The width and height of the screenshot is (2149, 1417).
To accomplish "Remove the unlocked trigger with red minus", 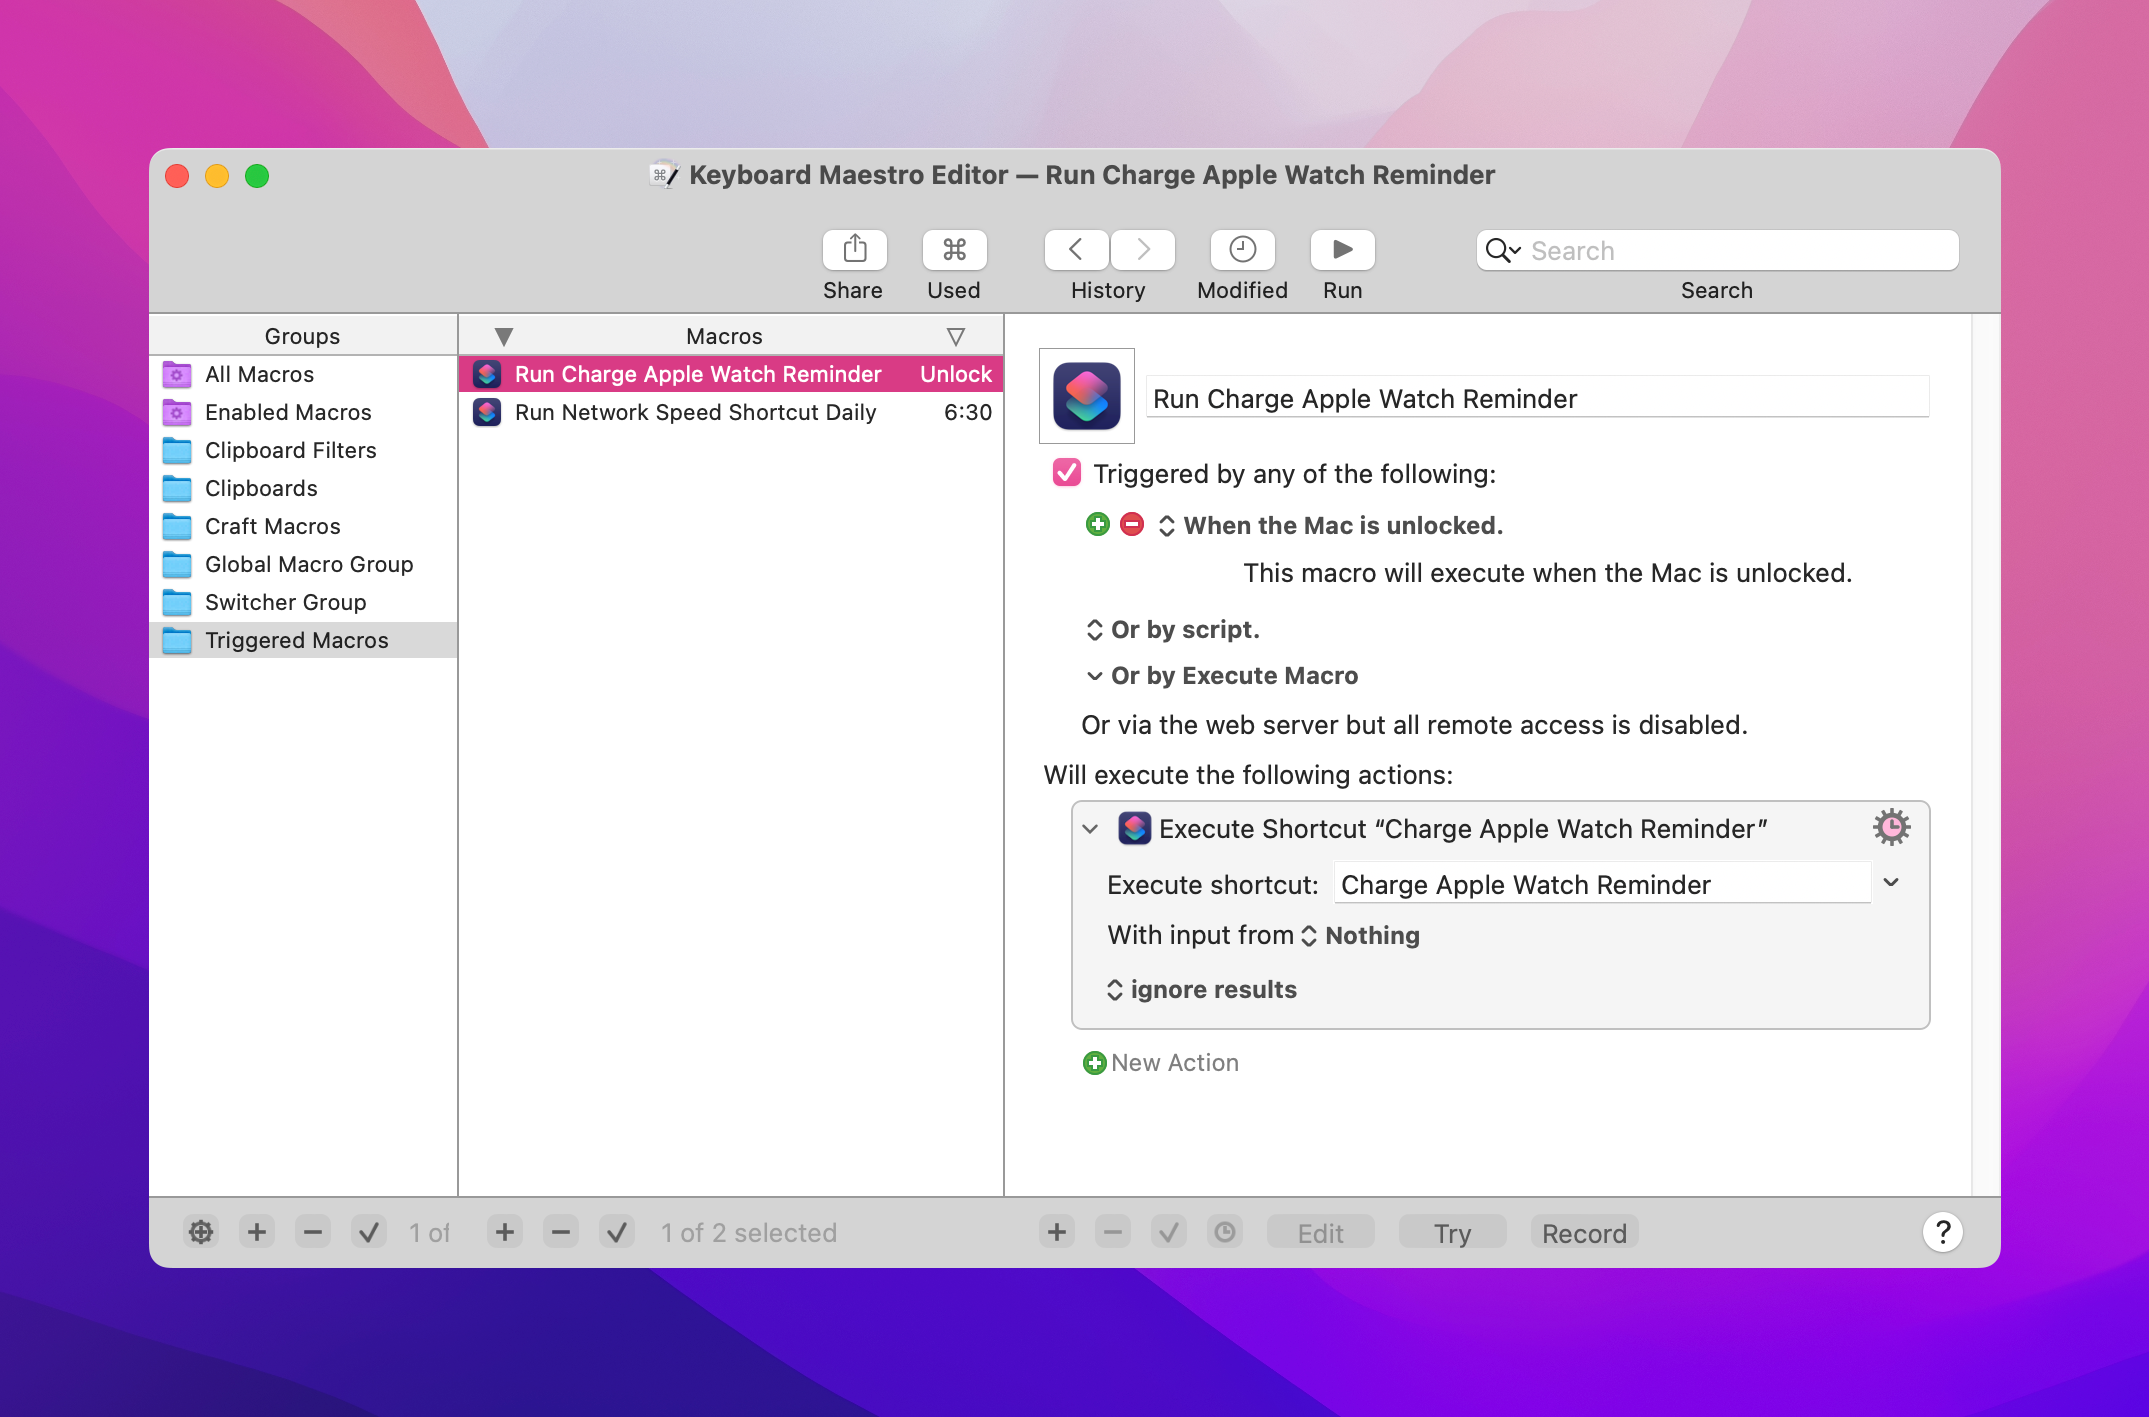I will [1132, 524].
